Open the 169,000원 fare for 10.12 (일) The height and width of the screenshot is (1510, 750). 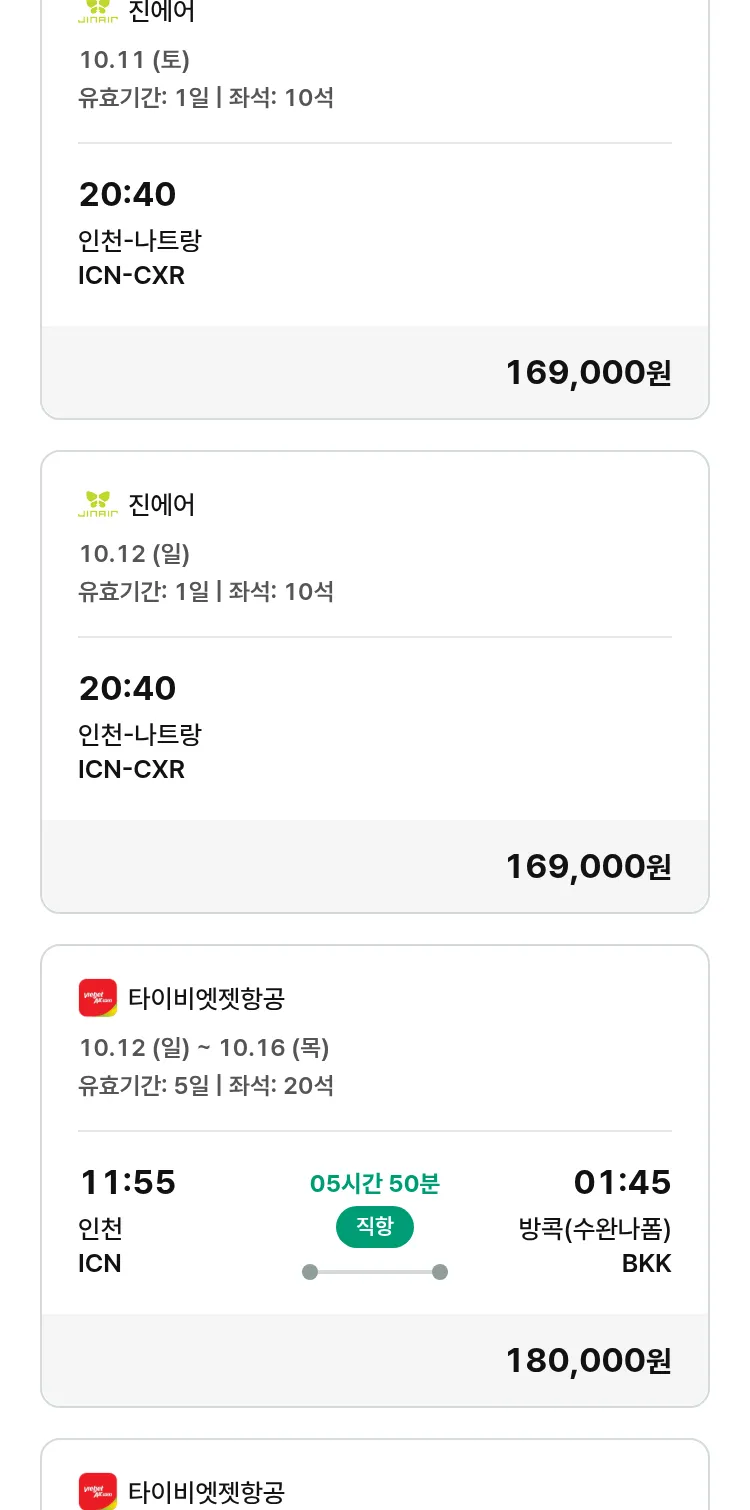pyautogui.click(x=588, y=867)
